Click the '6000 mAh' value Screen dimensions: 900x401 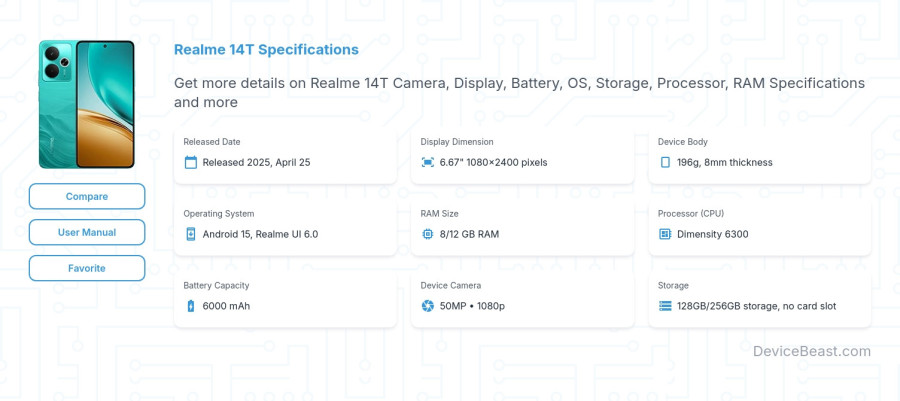click(x=226, y=306)
